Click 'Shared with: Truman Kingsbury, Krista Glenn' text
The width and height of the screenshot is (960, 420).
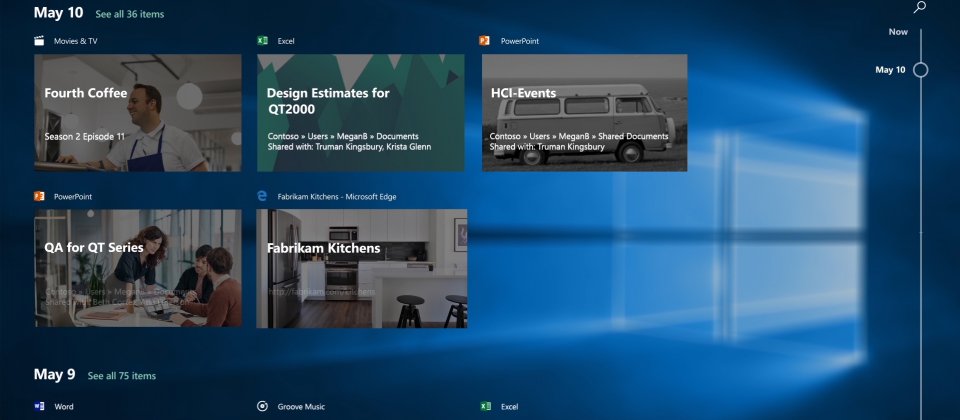pos(349,147)
